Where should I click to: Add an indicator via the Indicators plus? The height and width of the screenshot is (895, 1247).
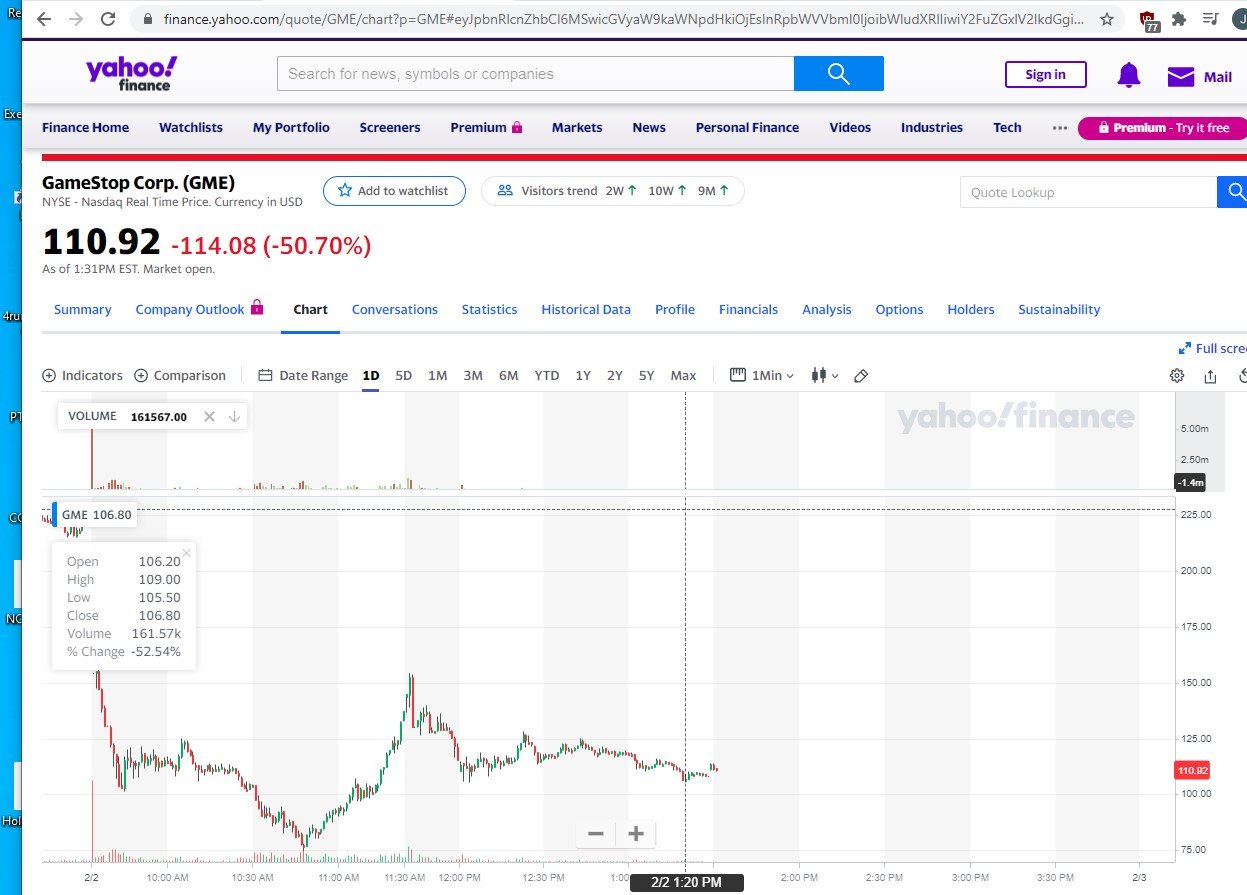pos(82,376)
